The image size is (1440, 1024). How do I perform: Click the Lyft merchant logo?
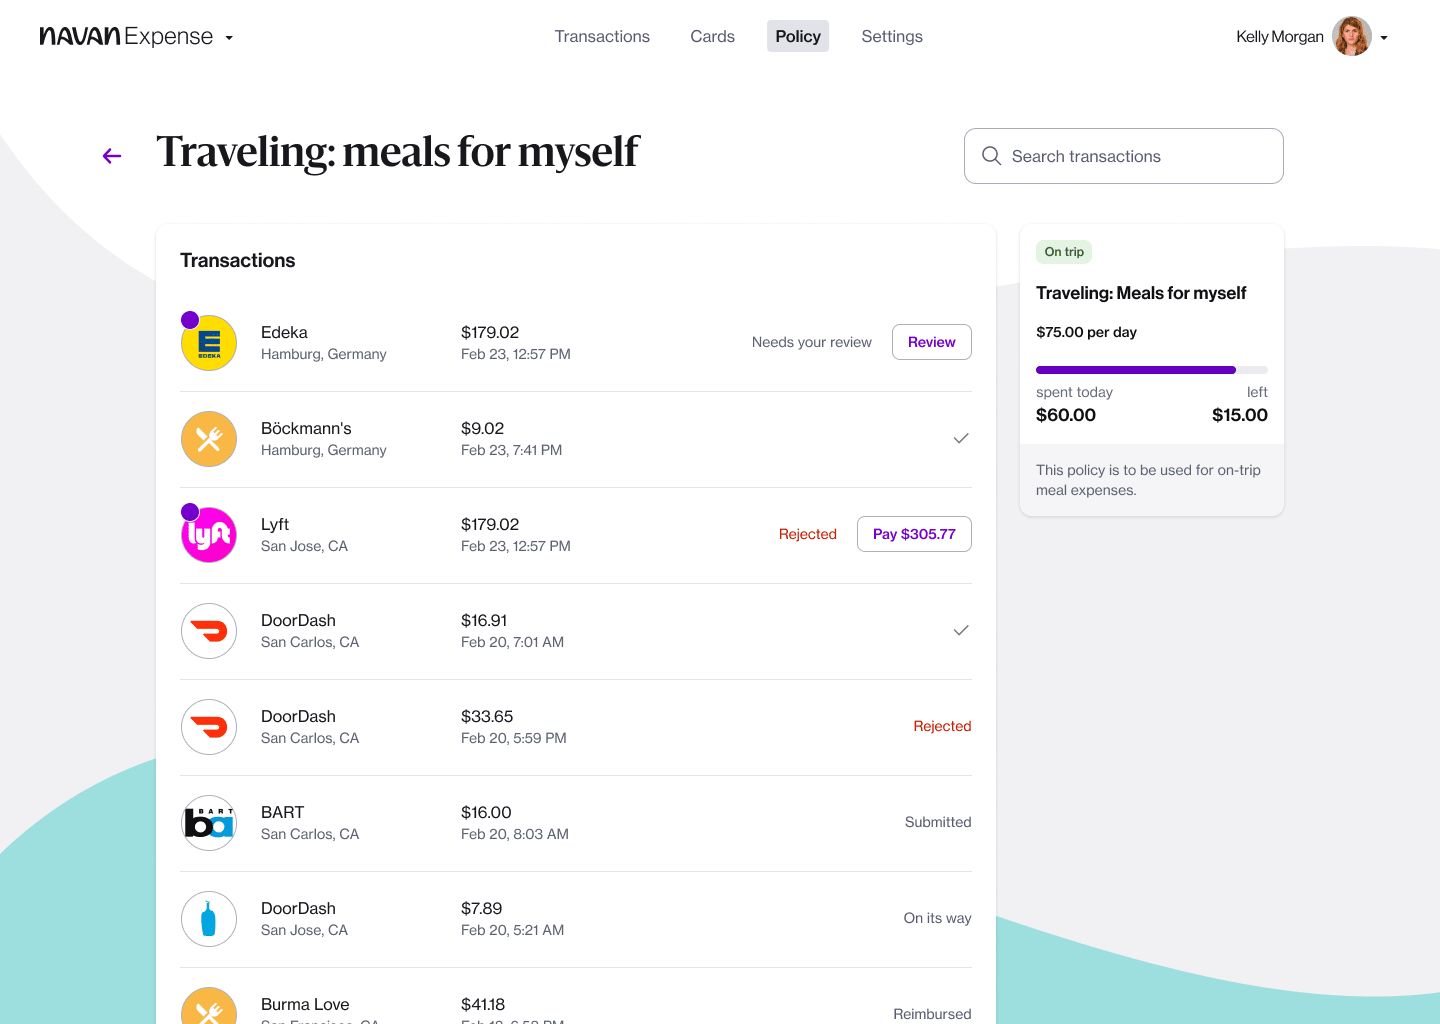point(209,535)
